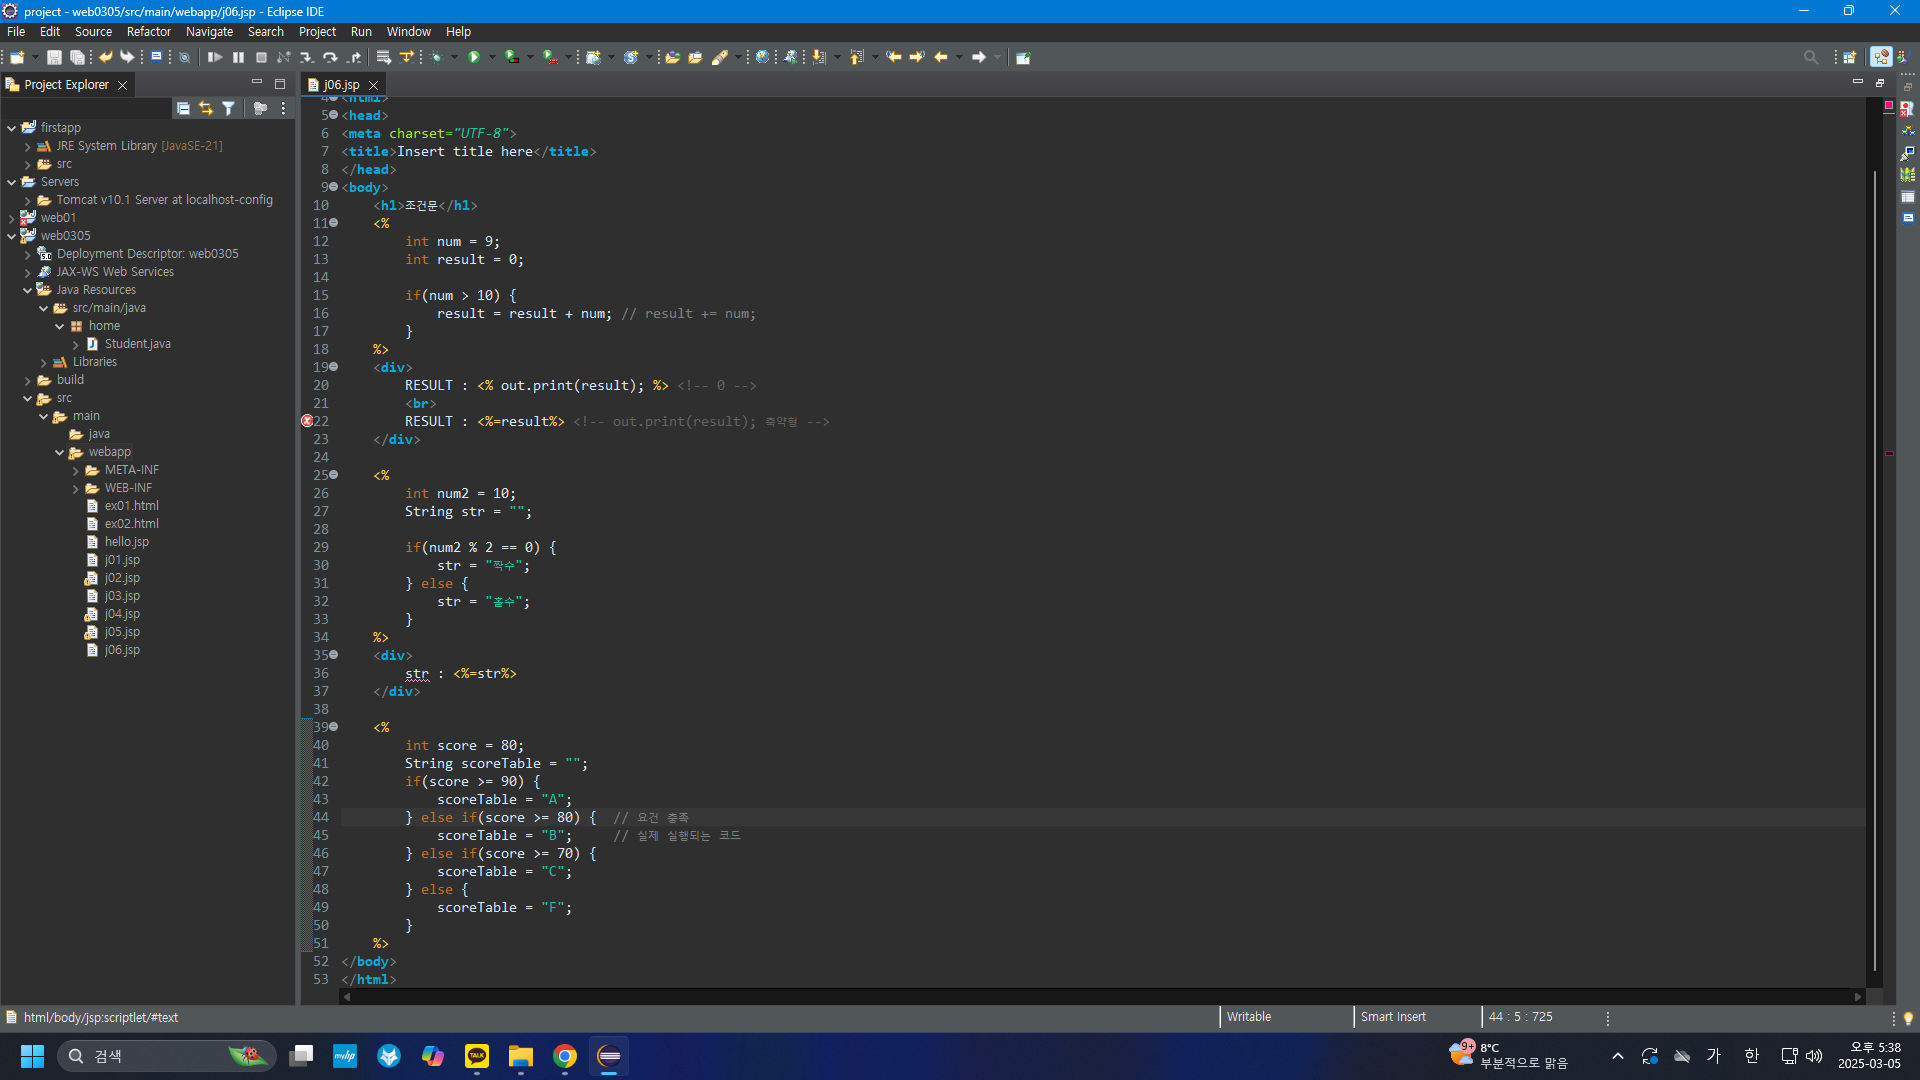Expand the firstapp src folder
The width and height of the screenshot is (1920, 1080).
coord(28,164)
